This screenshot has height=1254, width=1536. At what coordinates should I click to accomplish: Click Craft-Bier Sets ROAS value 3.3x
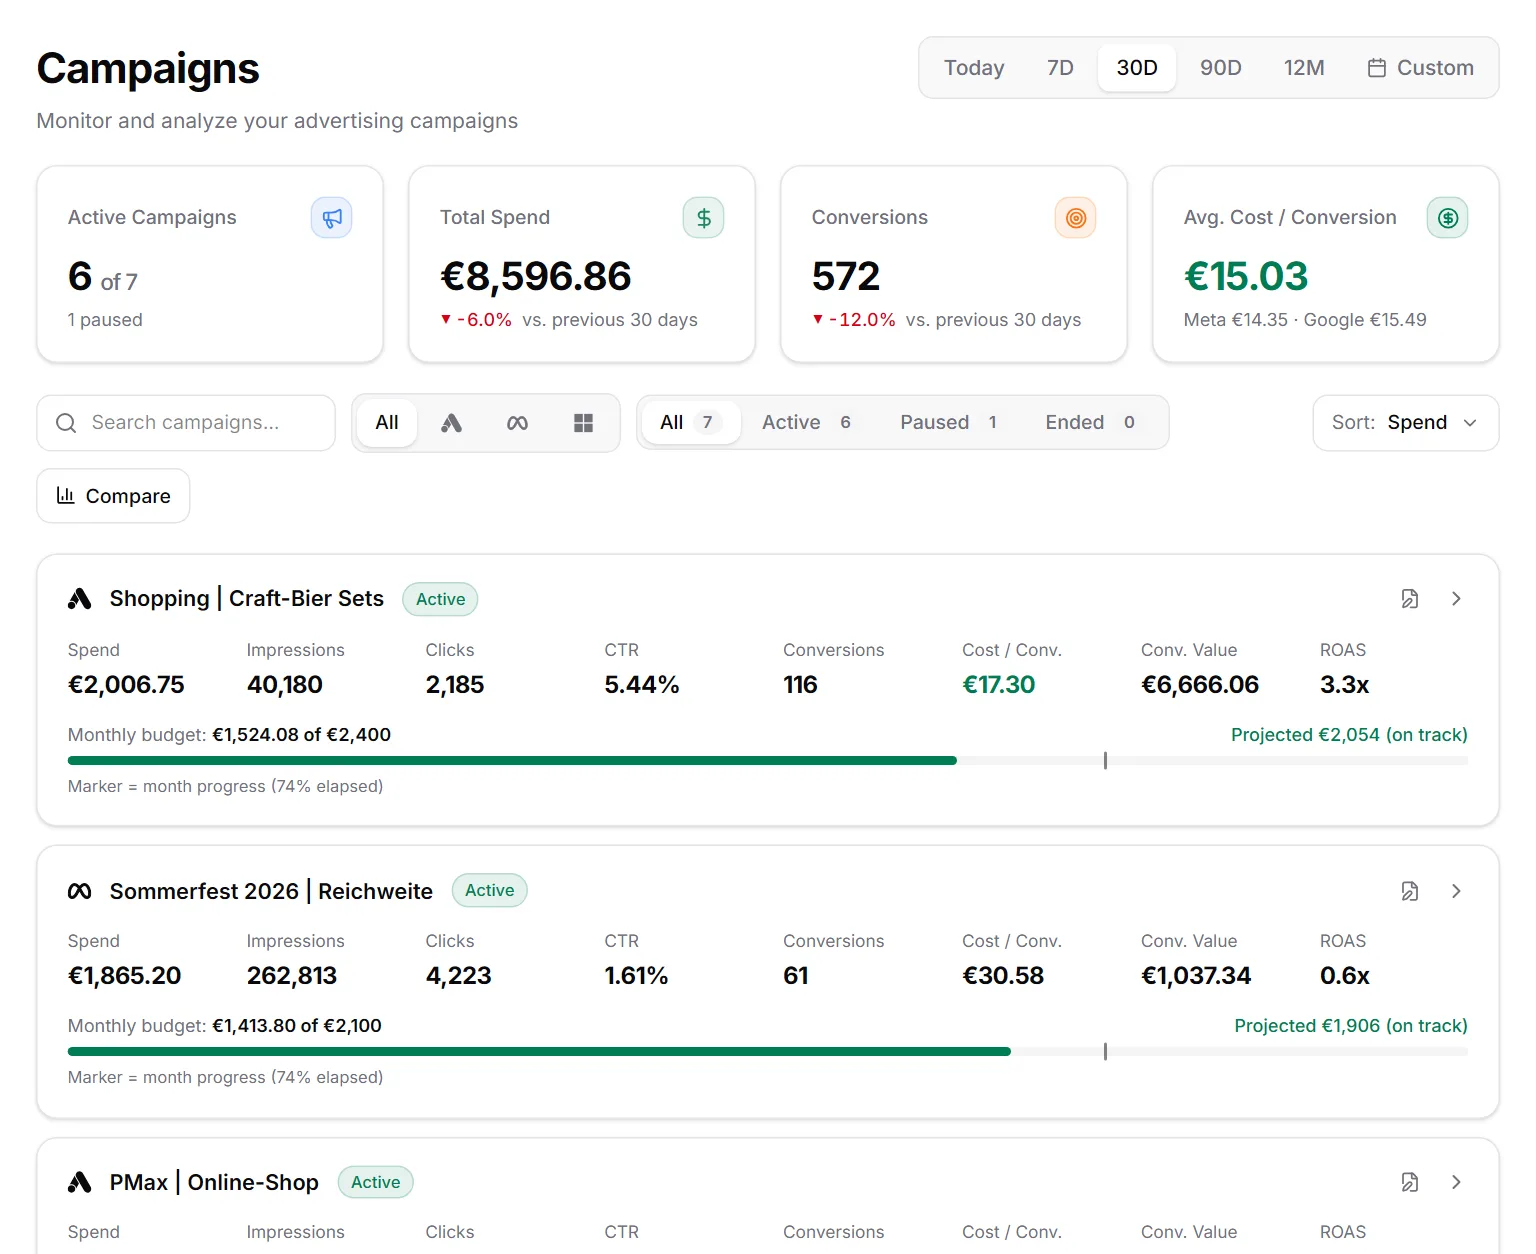pos(1344,685)
